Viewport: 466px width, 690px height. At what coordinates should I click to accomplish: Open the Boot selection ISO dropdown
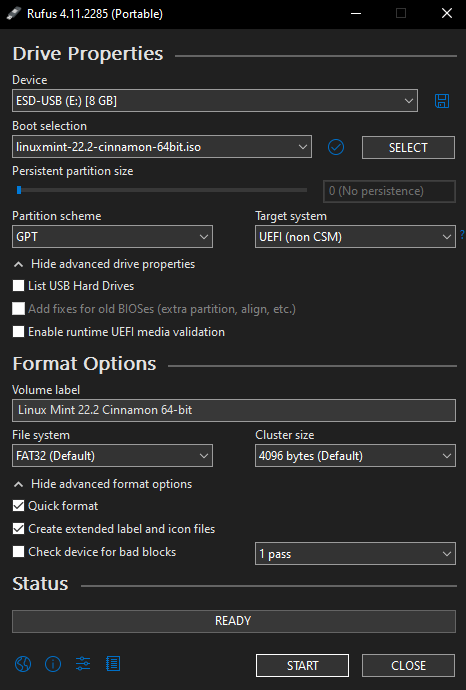tap(162, 147)
